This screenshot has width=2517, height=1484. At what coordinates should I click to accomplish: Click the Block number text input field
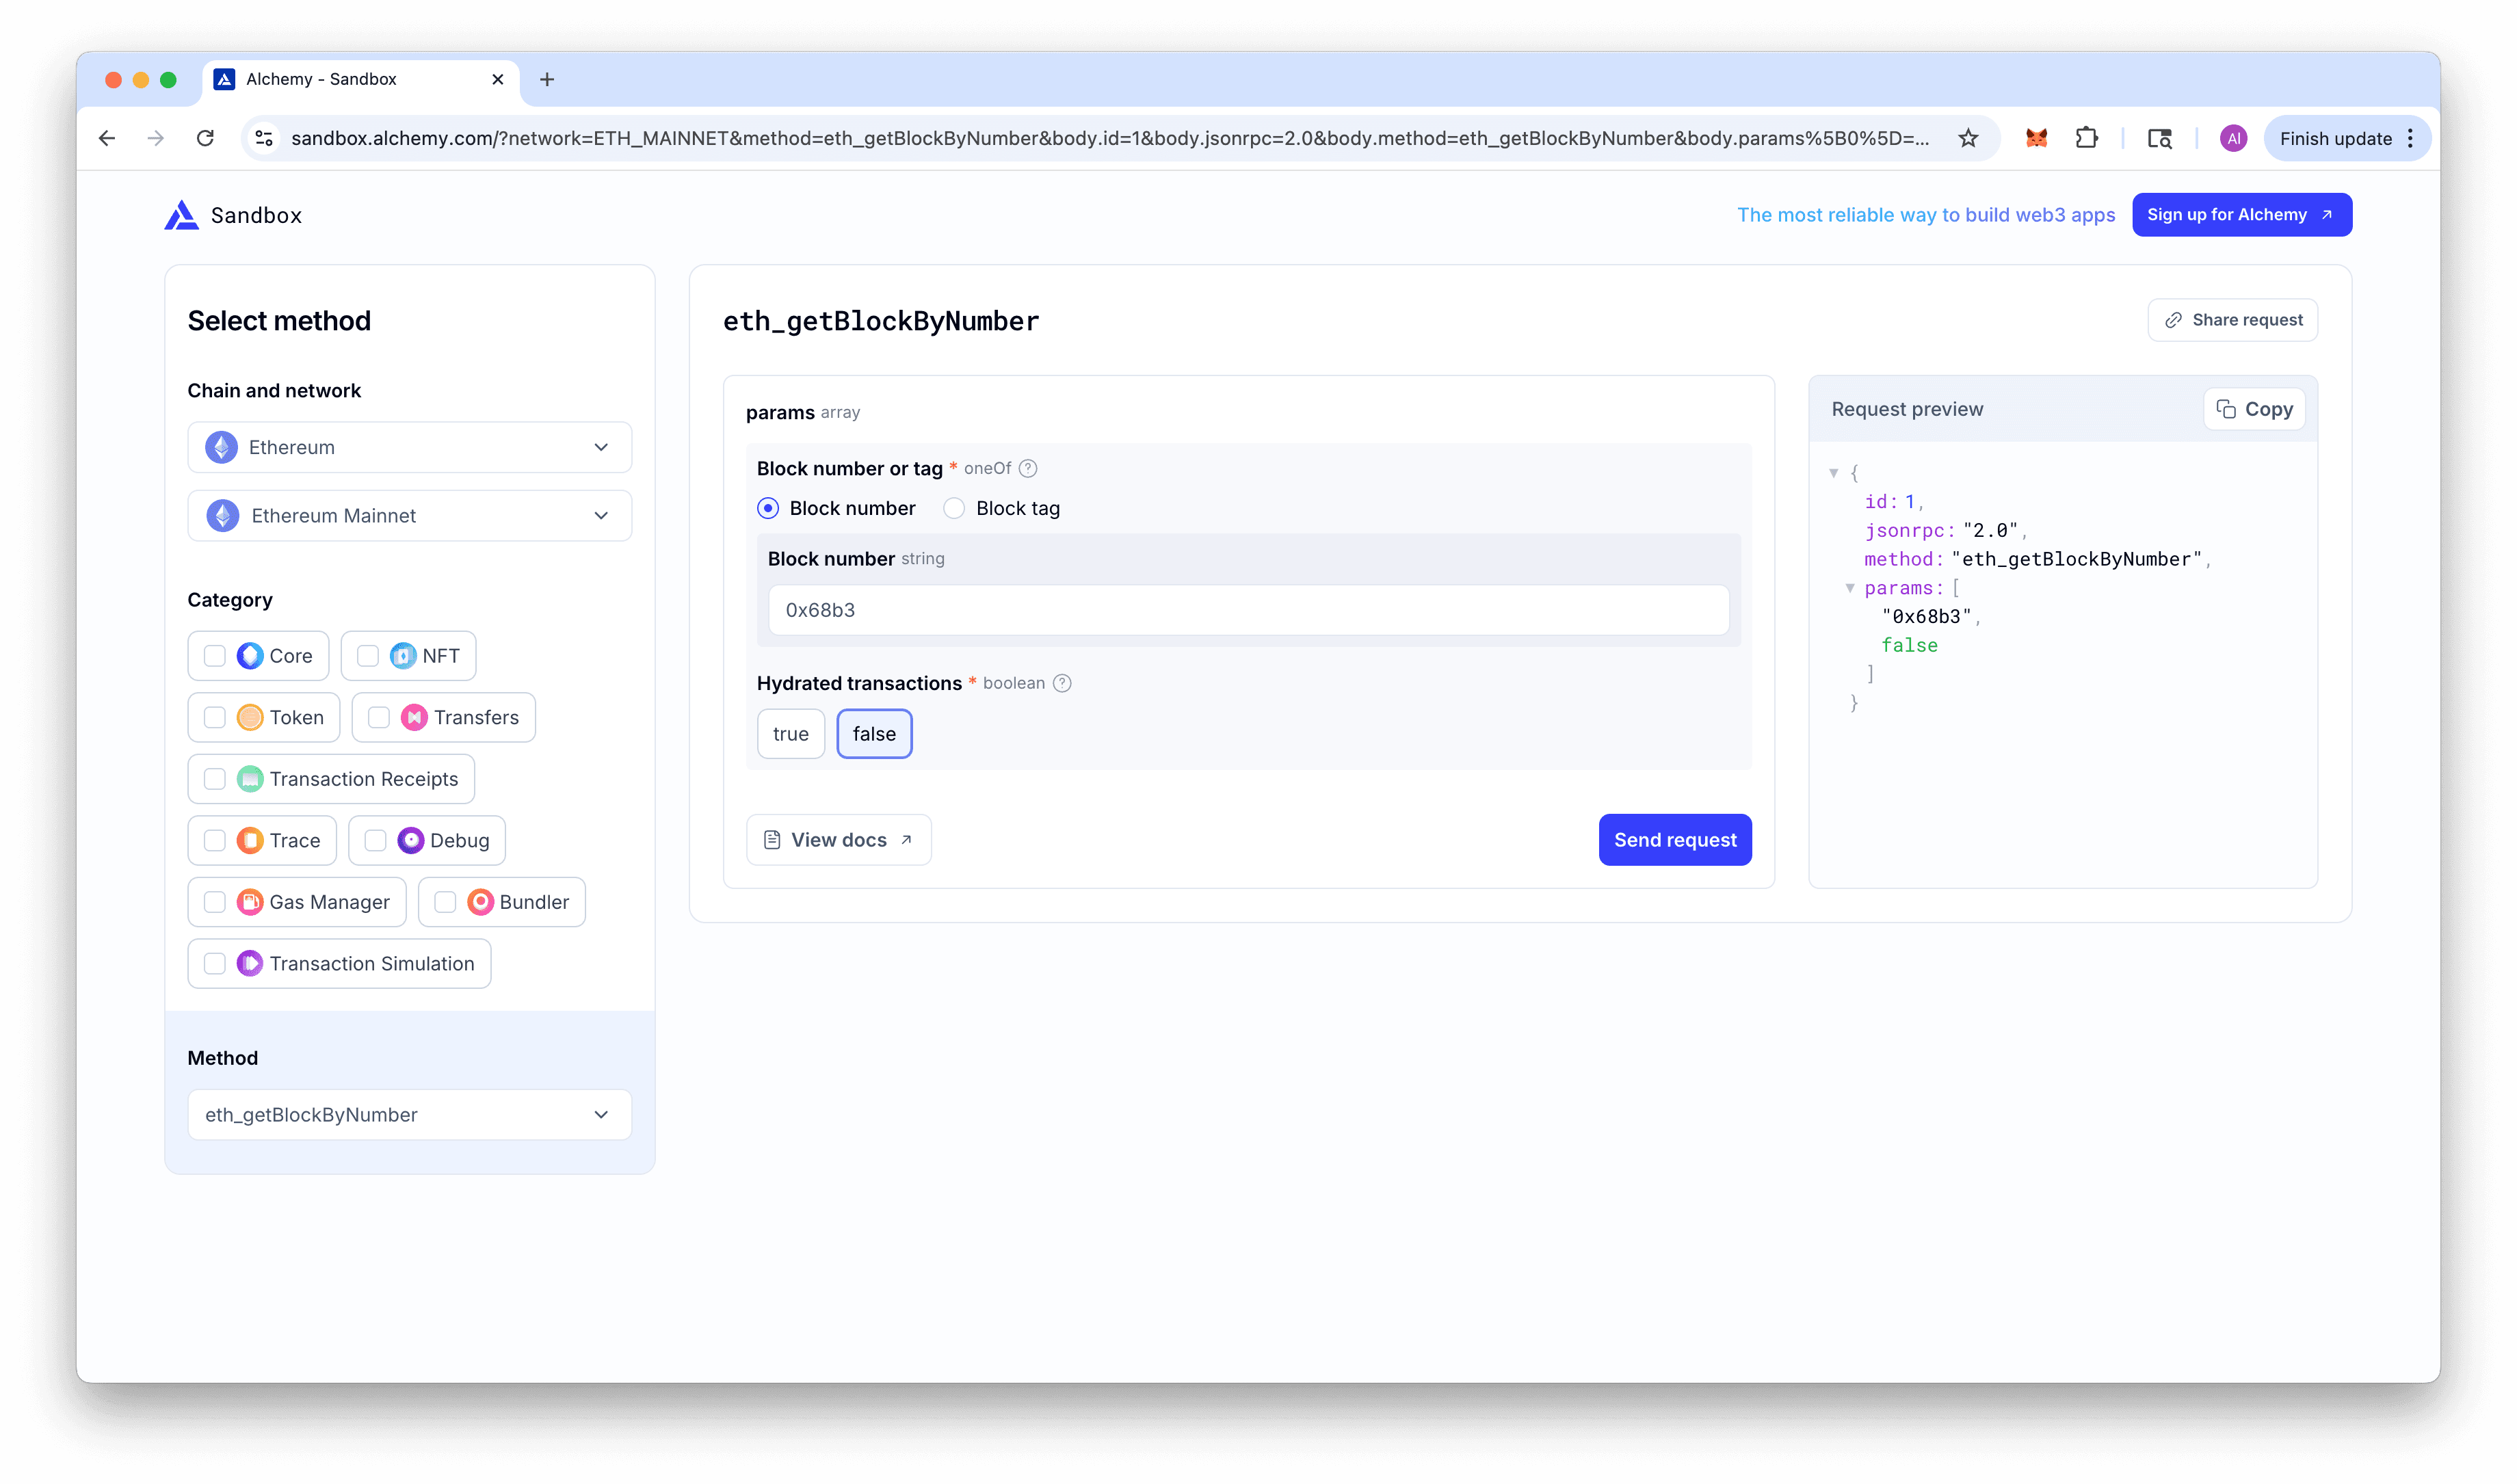point(1248,610)
